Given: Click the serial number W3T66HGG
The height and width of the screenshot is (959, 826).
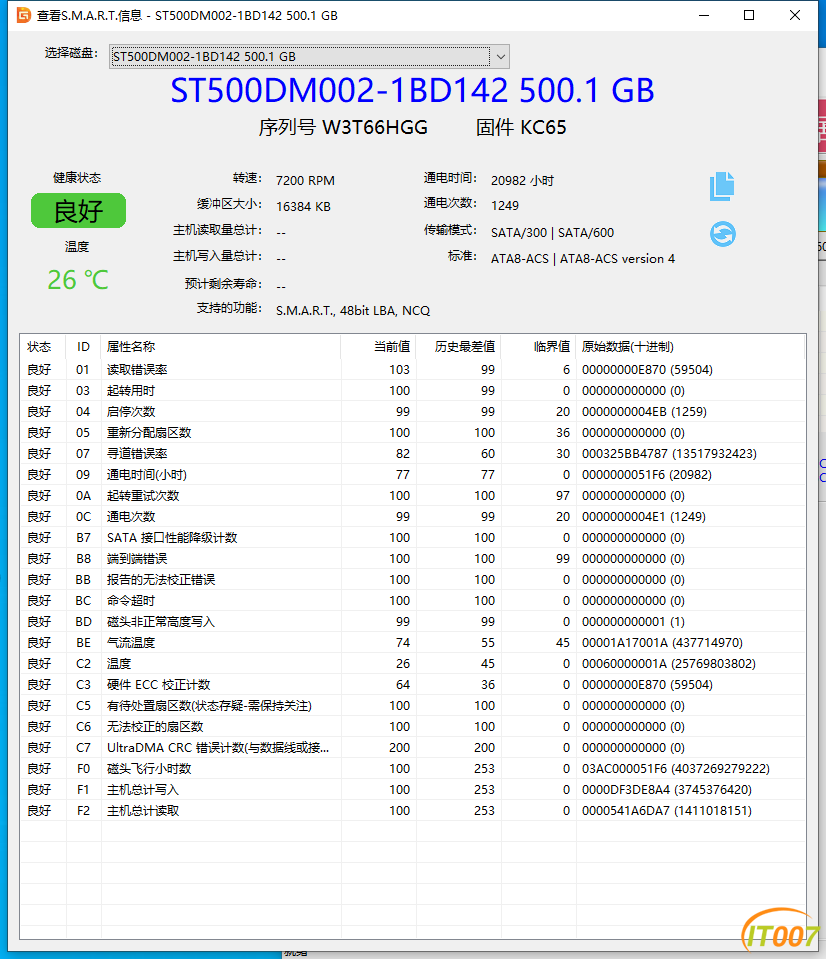Looking at the screenshot, I should [375, 127].
